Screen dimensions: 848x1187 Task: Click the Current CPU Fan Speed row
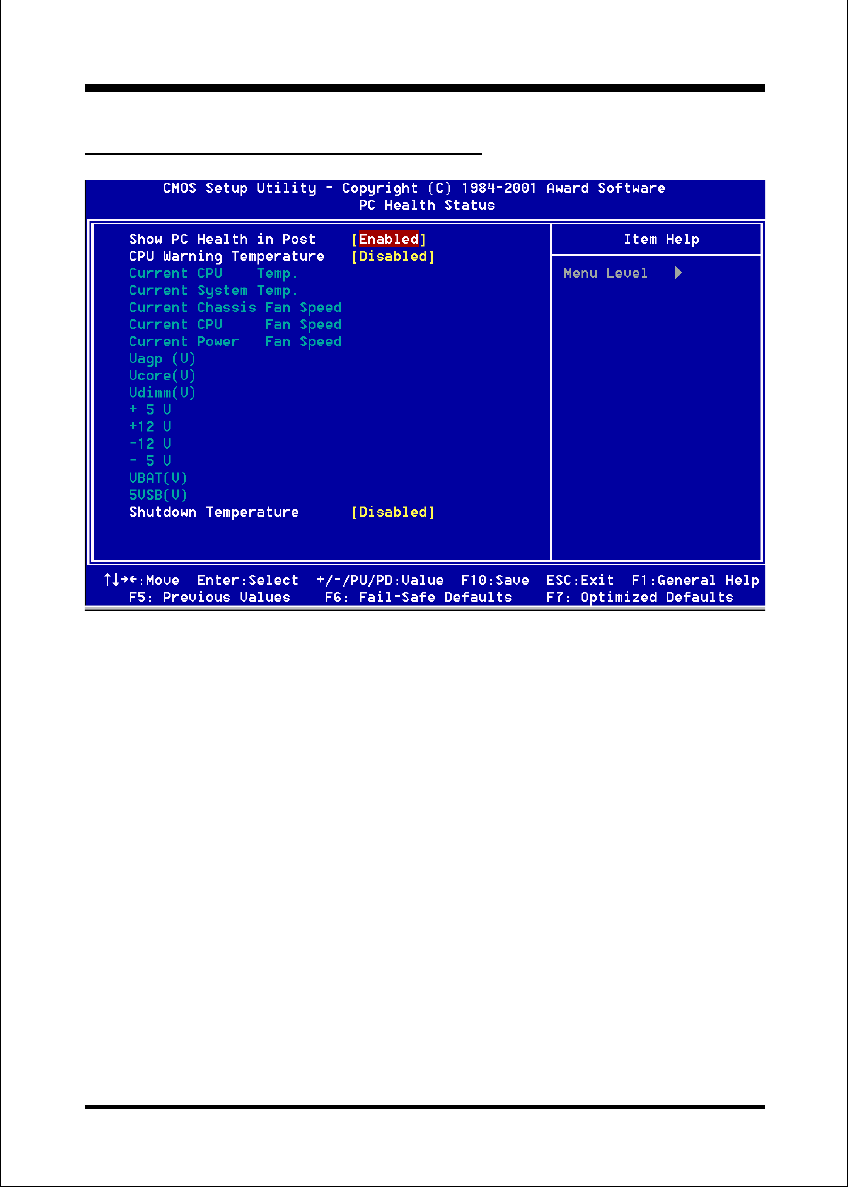(235, 325)
